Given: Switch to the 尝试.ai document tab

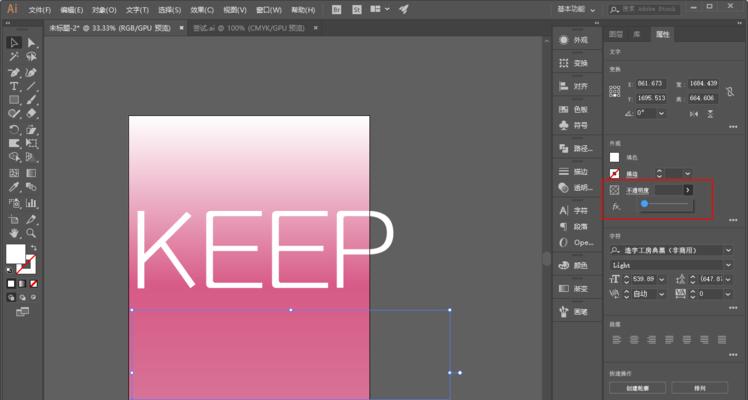Looking at the screenshot, I should coord(249,28).
